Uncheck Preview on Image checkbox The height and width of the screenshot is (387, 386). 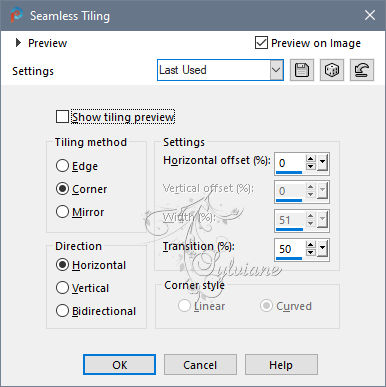[x=261, y=43]
